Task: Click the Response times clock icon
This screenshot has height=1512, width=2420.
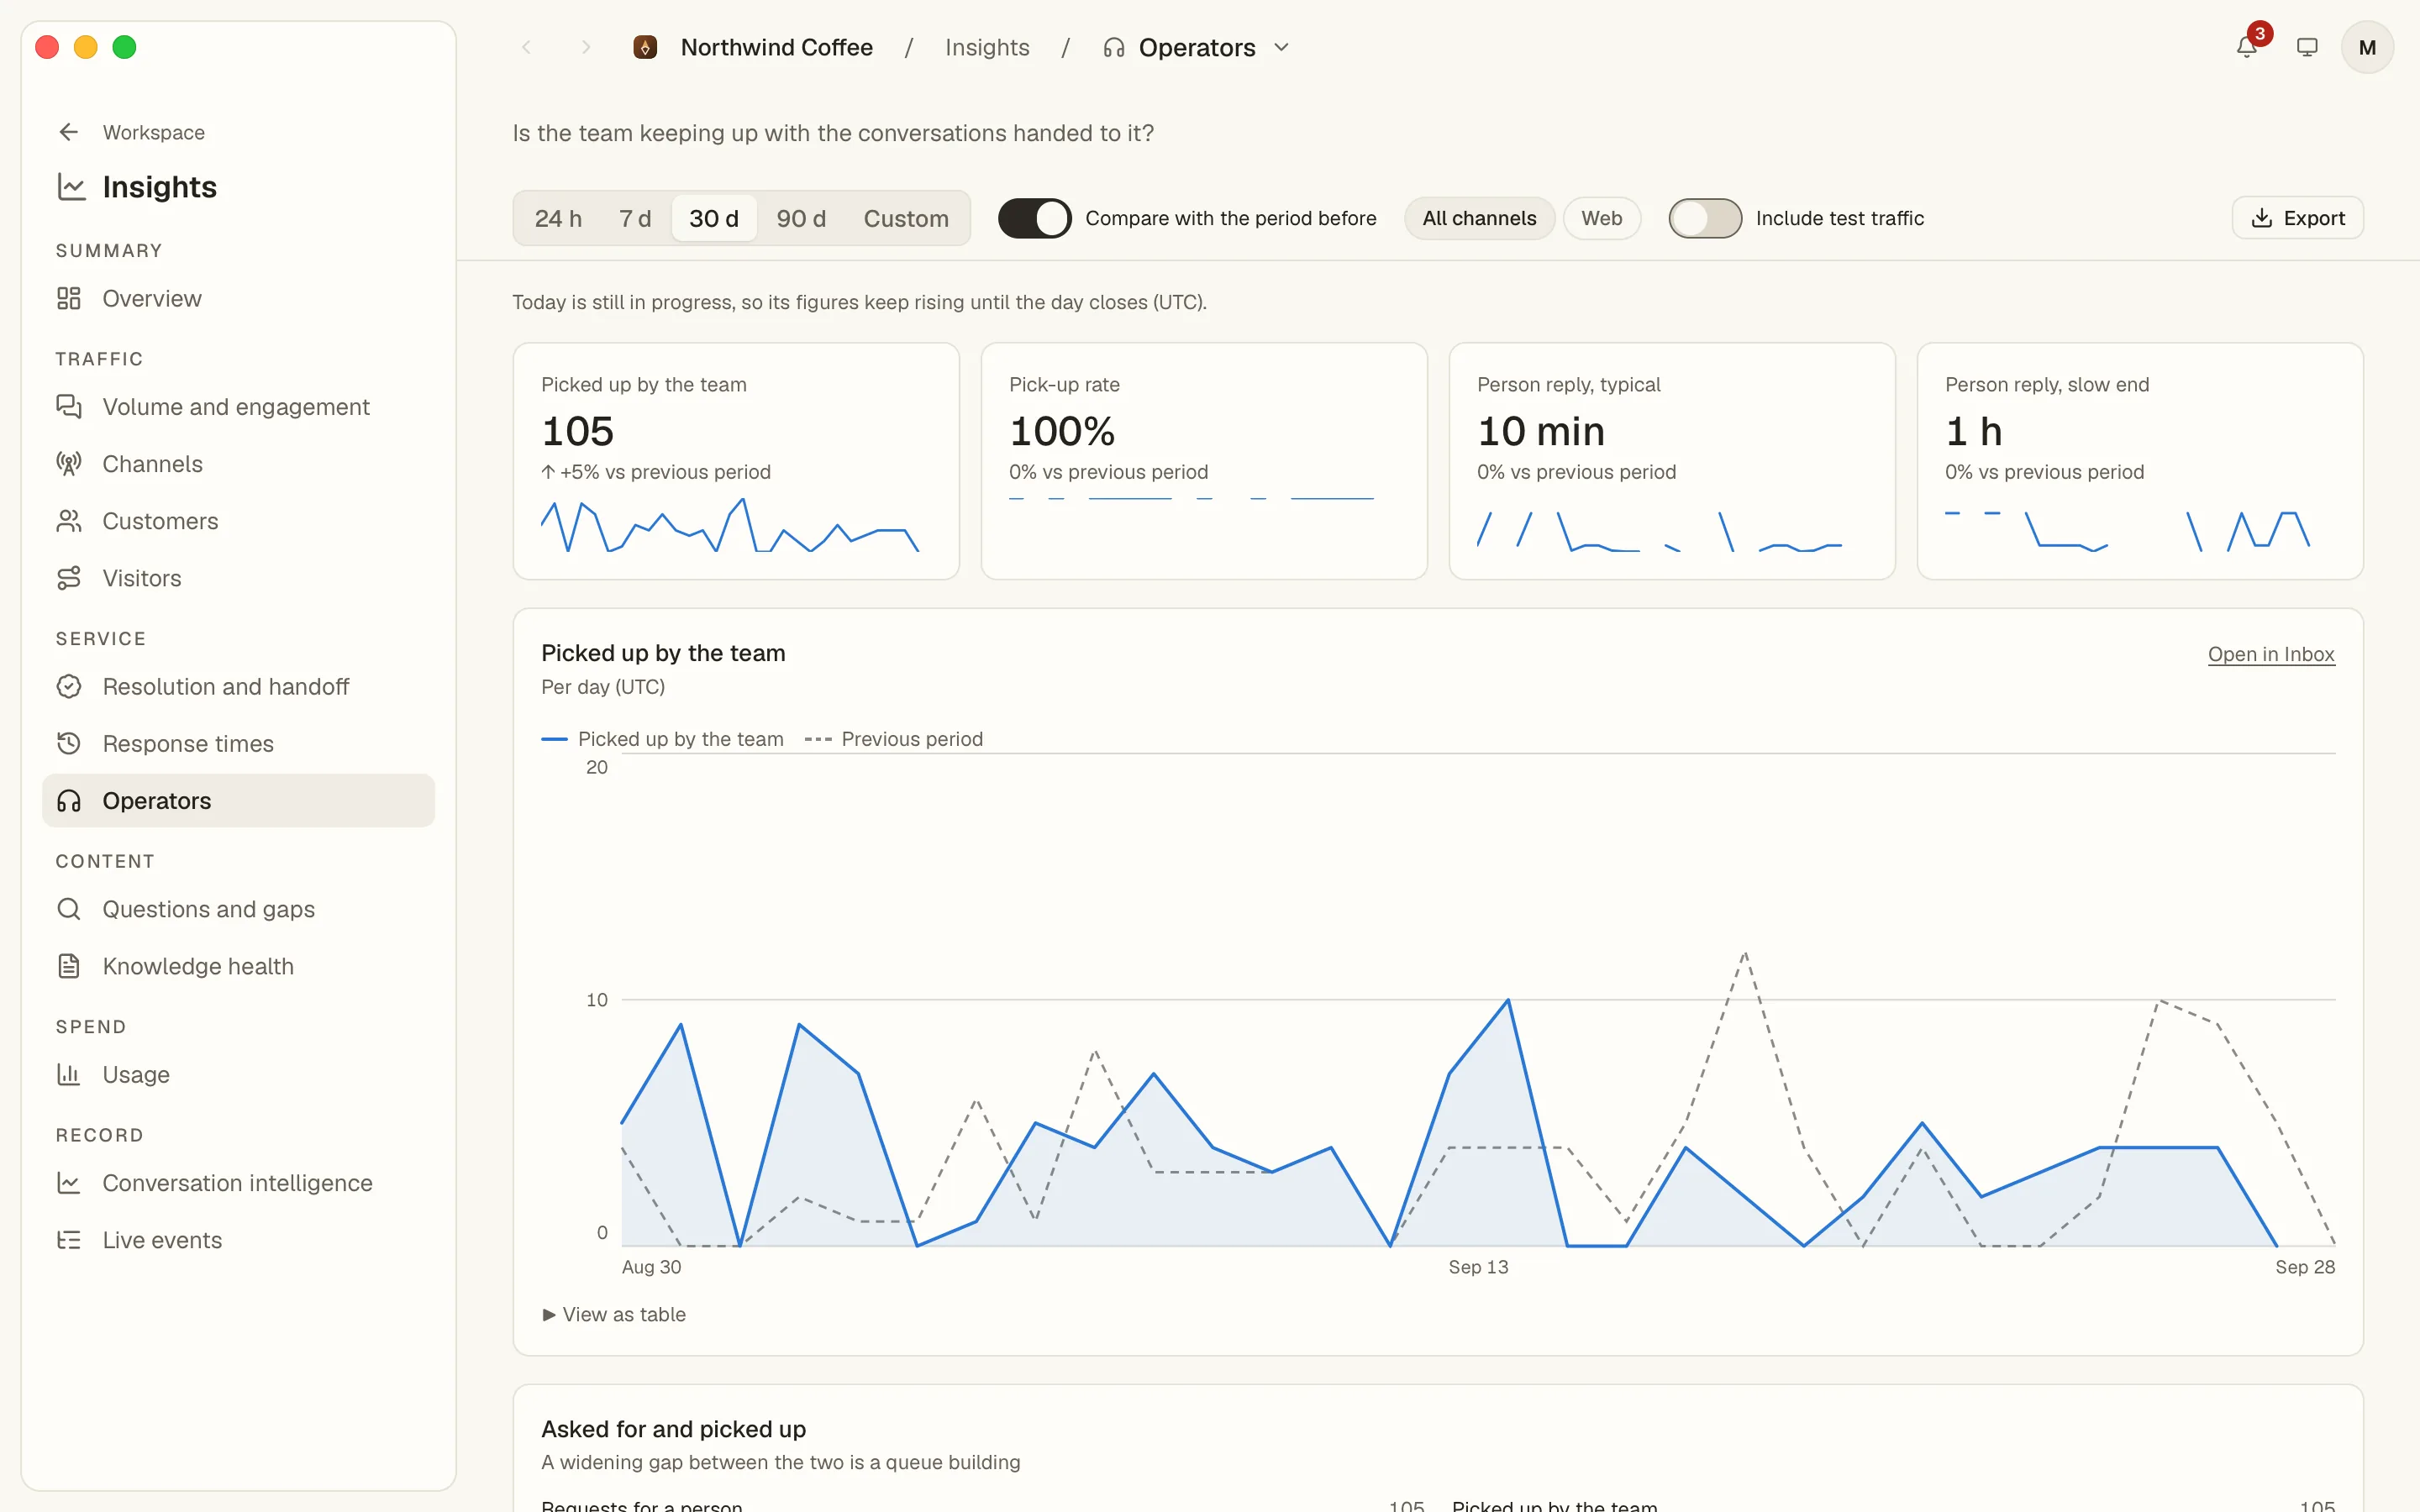Action: [69, 743]
